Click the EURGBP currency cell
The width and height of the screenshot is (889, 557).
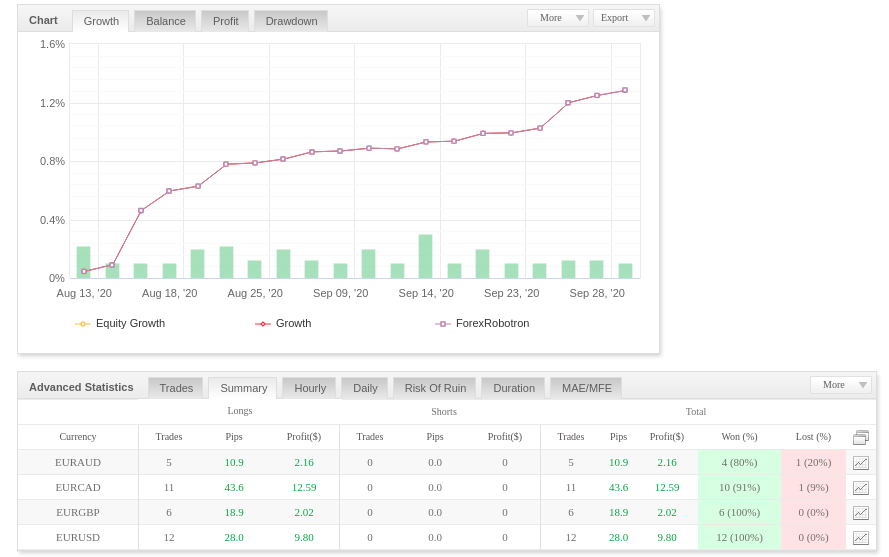click(78, 512)
